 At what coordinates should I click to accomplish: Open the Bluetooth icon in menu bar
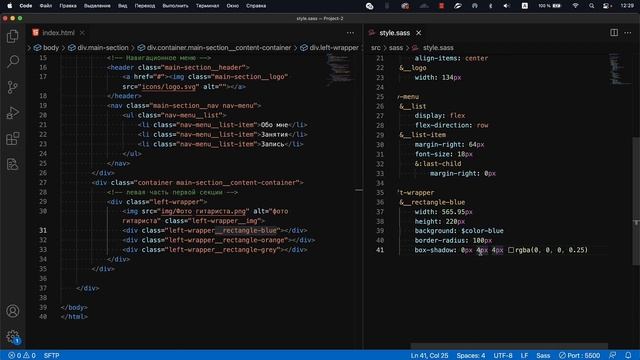coord(491,6)
